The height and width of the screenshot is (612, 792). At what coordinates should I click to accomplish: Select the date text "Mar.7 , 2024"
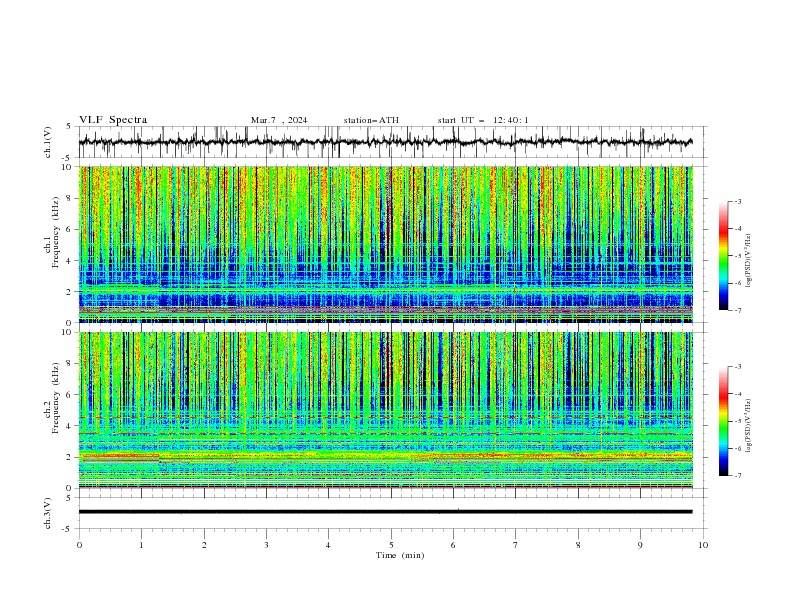tap(279, 120)
